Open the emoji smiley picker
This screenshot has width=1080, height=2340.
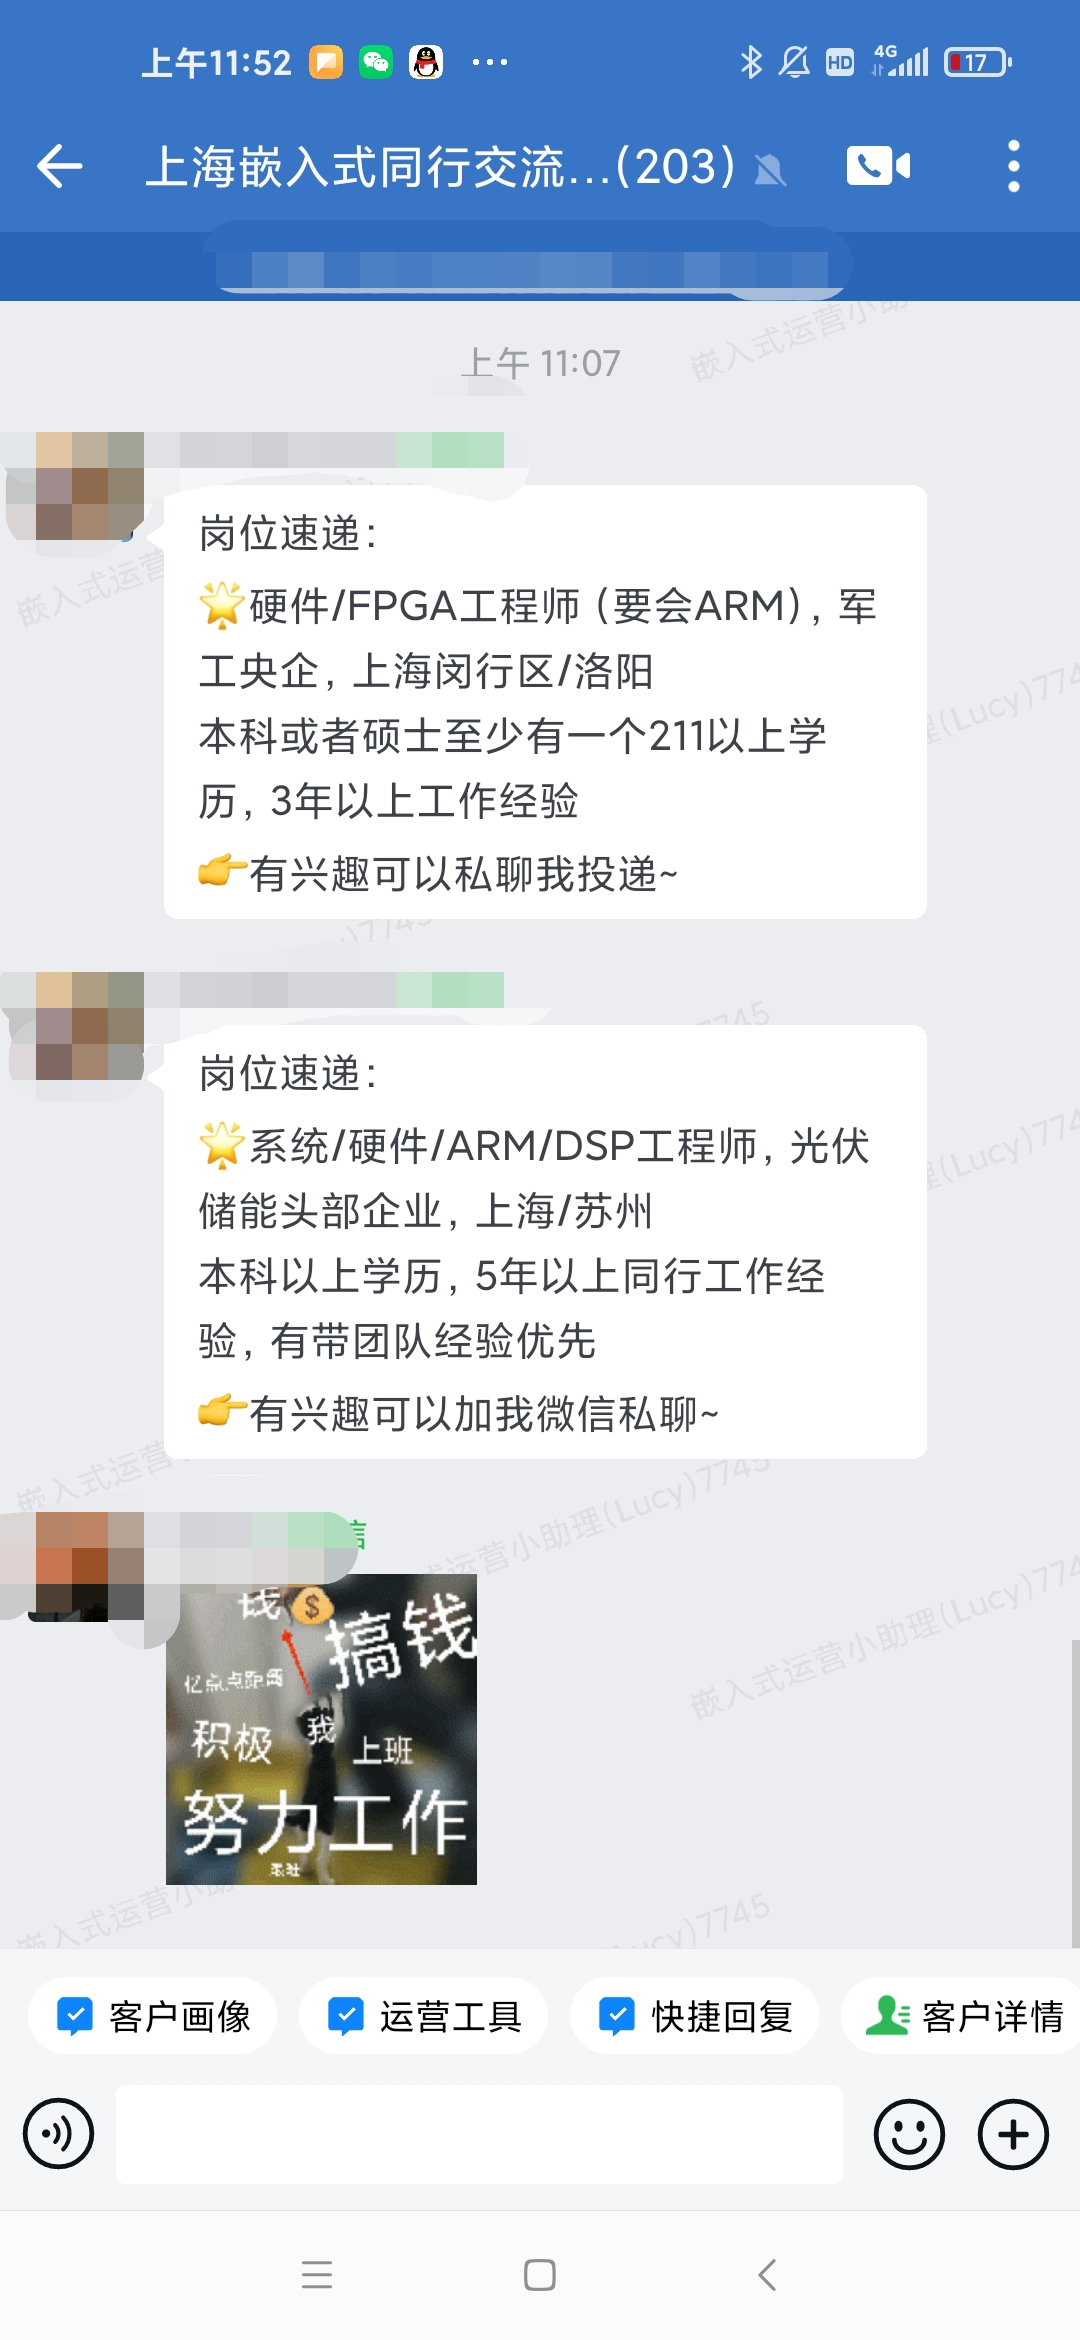pos(909,2134)
